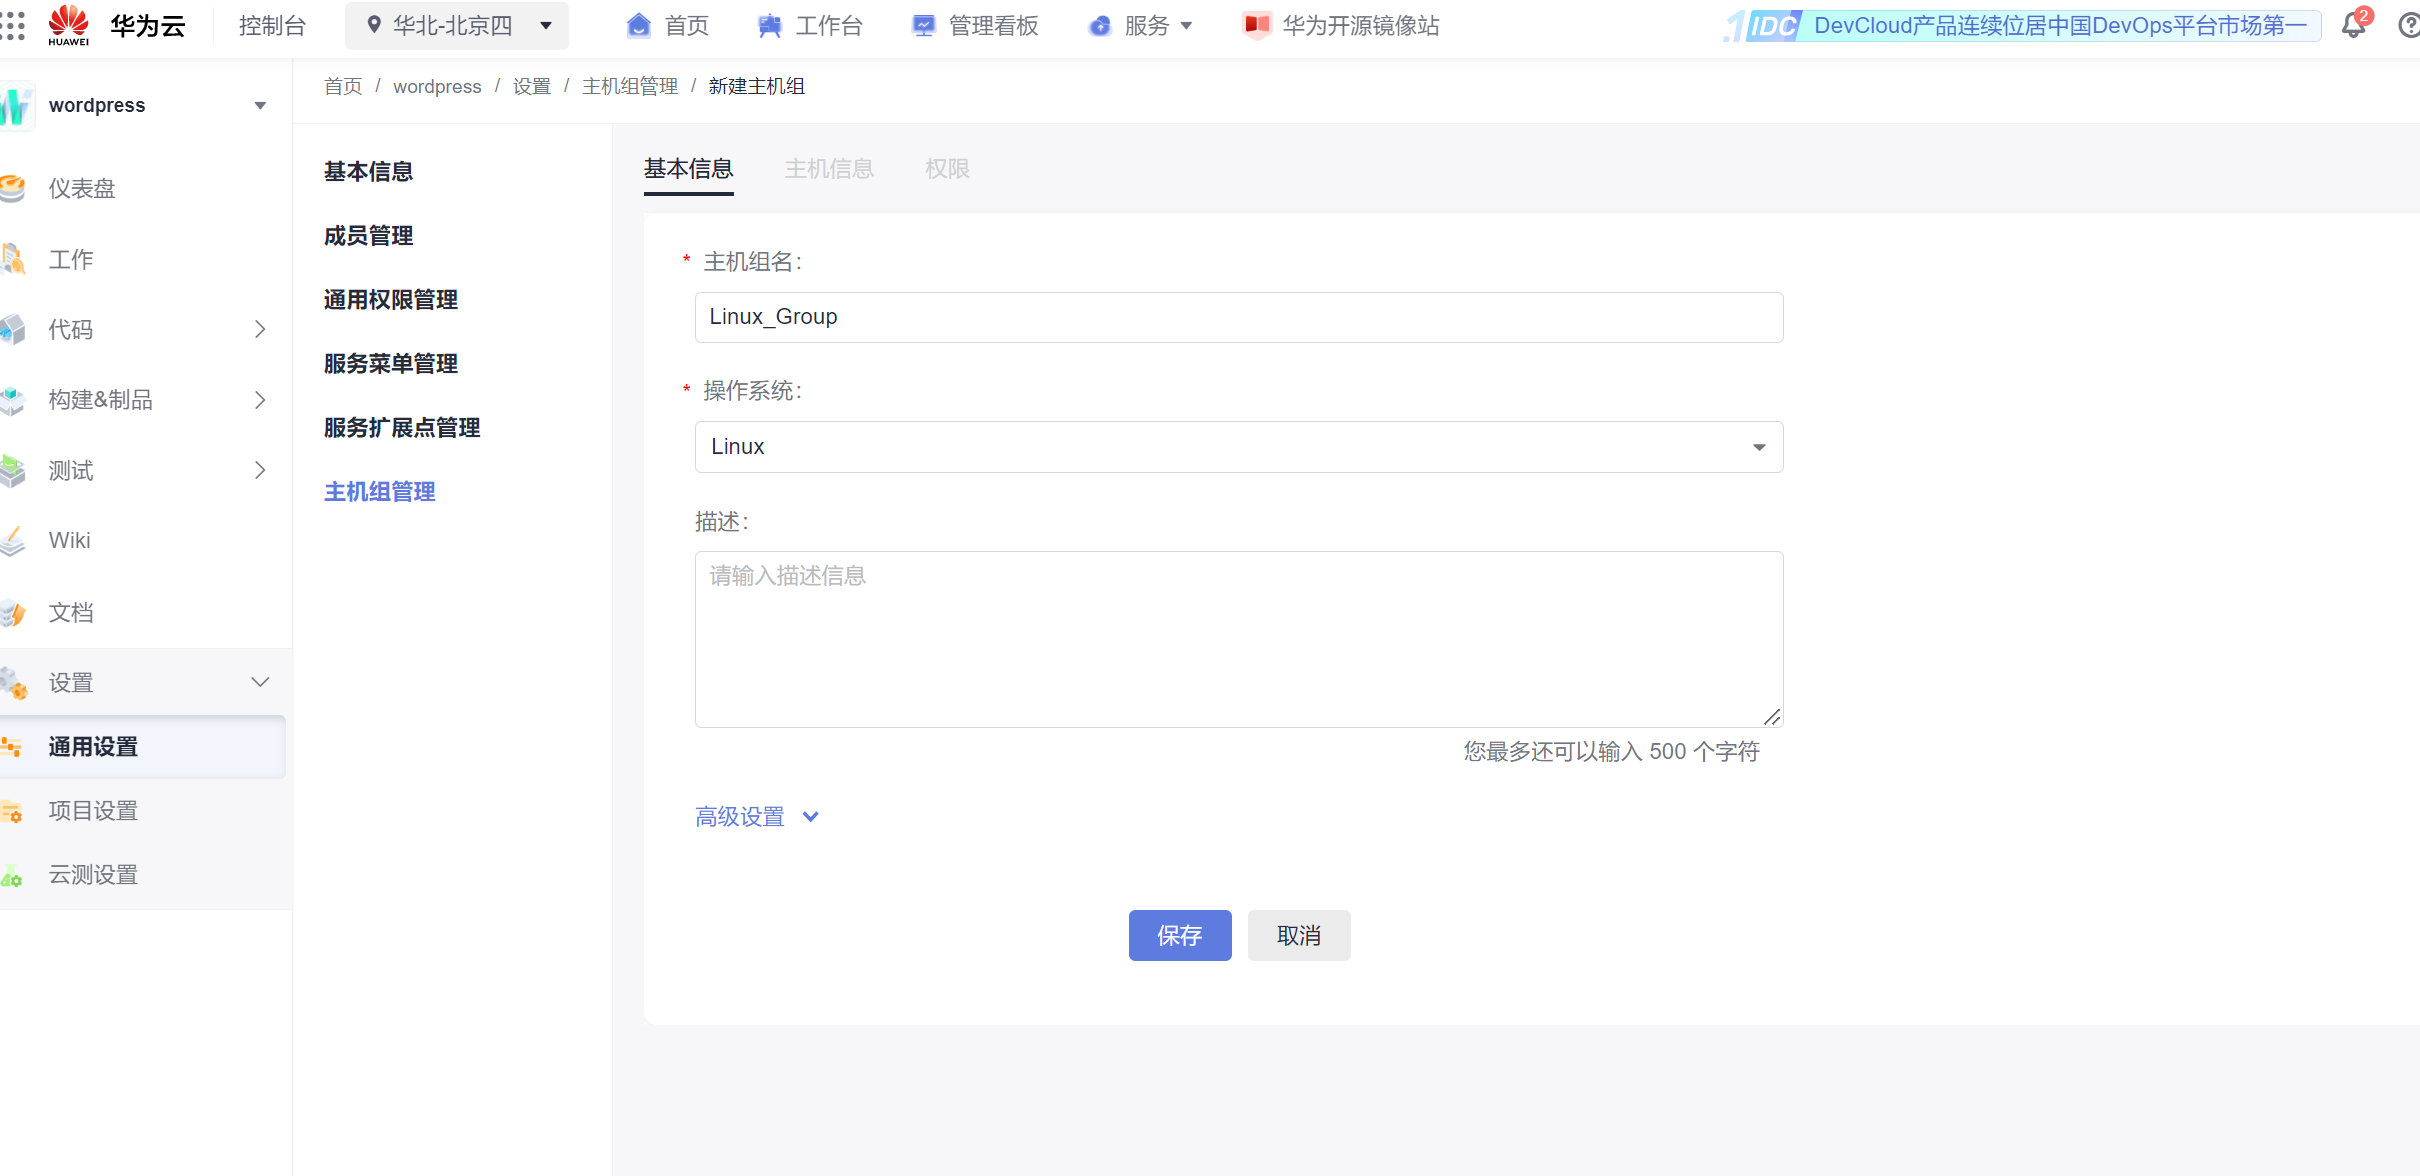Click the 工作台 workbench icon
Viewport: 2420px width, 1176px height.
click(769, 26)
